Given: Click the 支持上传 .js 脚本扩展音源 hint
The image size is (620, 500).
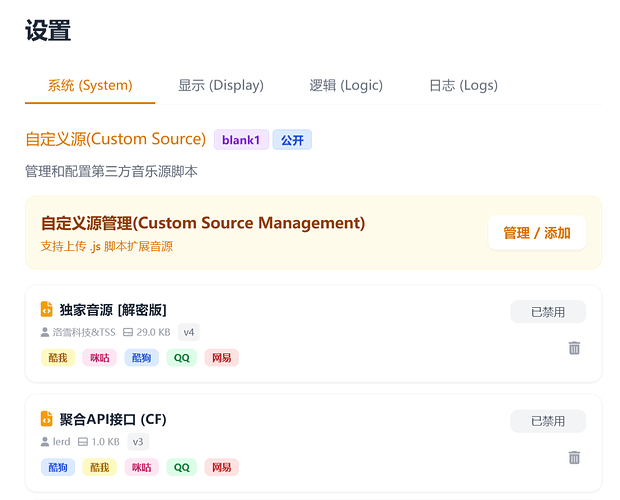Looking at the screenshot, I should tap(107, 246).
